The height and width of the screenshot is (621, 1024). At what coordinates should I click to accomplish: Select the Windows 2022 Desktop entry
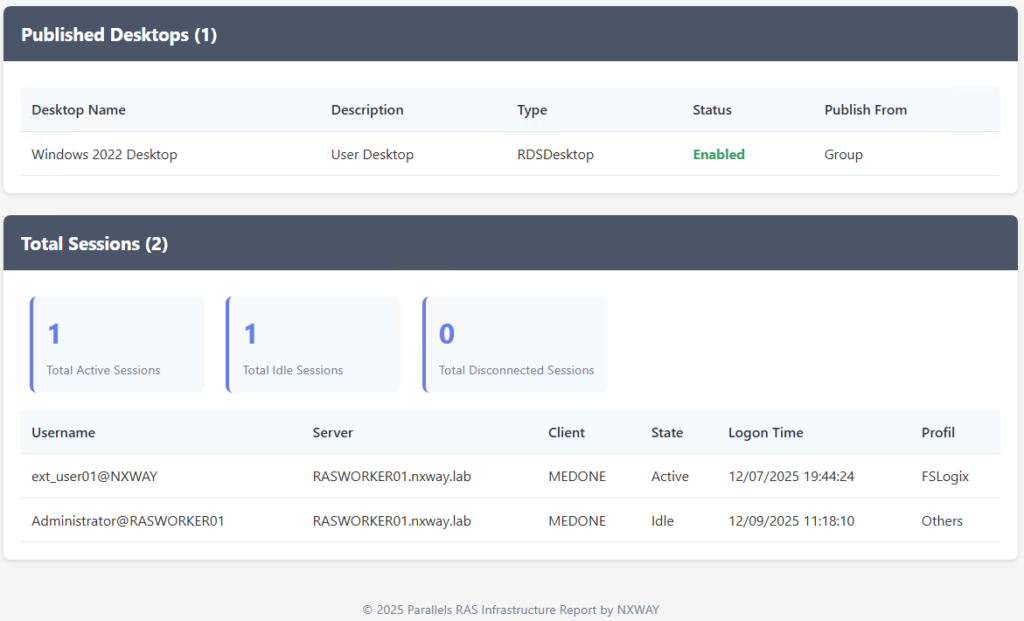pyautogui.click(x=104, y=155)
